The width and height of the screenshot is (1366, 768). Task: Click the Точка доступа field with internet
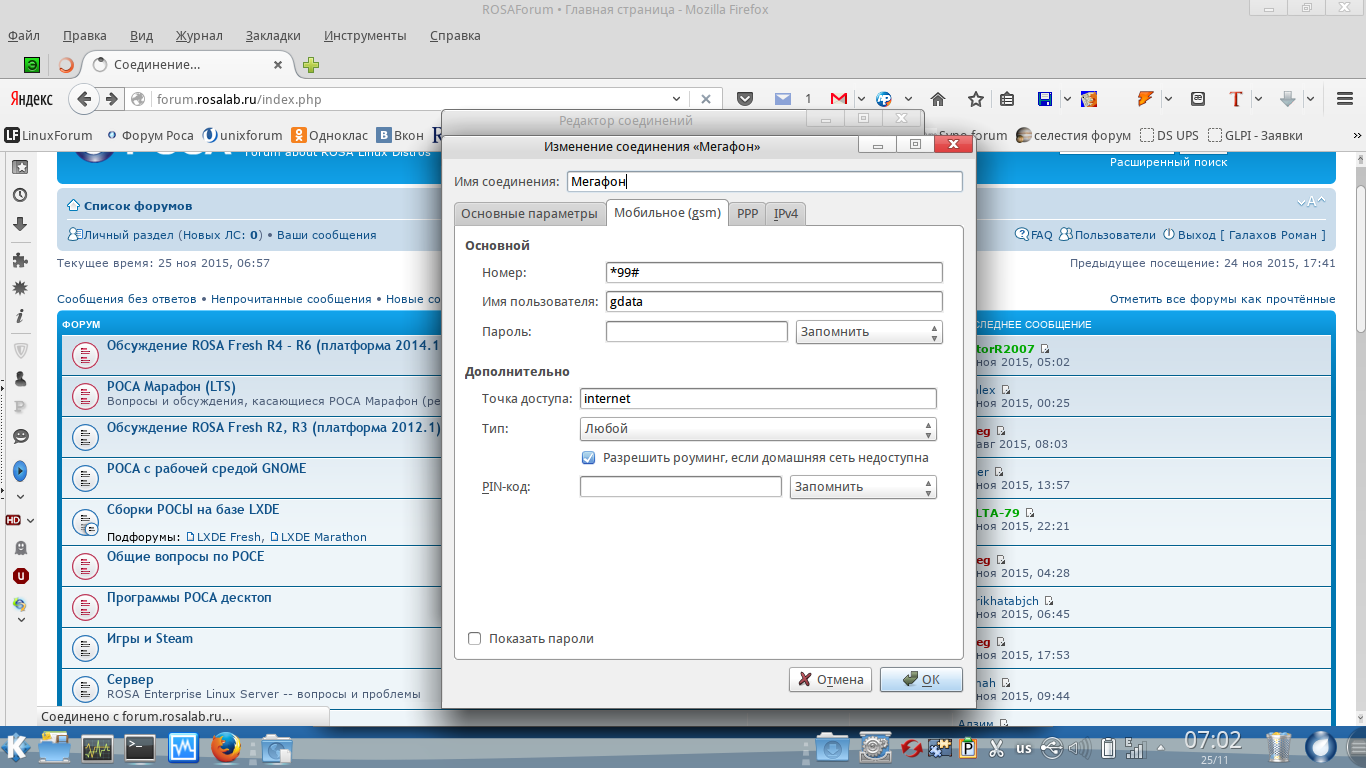[x=758, y=398]
